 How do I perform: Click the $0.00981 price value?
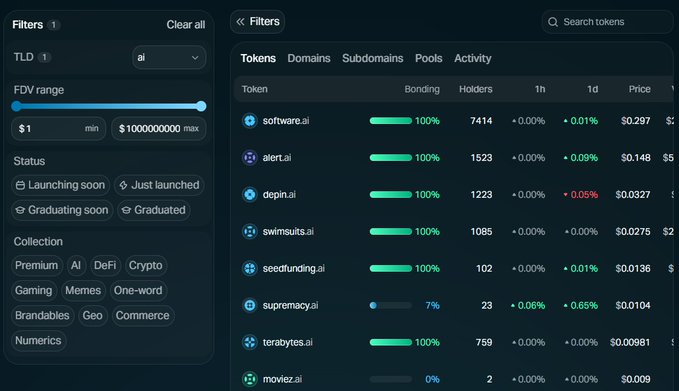[x=630, y=343]
